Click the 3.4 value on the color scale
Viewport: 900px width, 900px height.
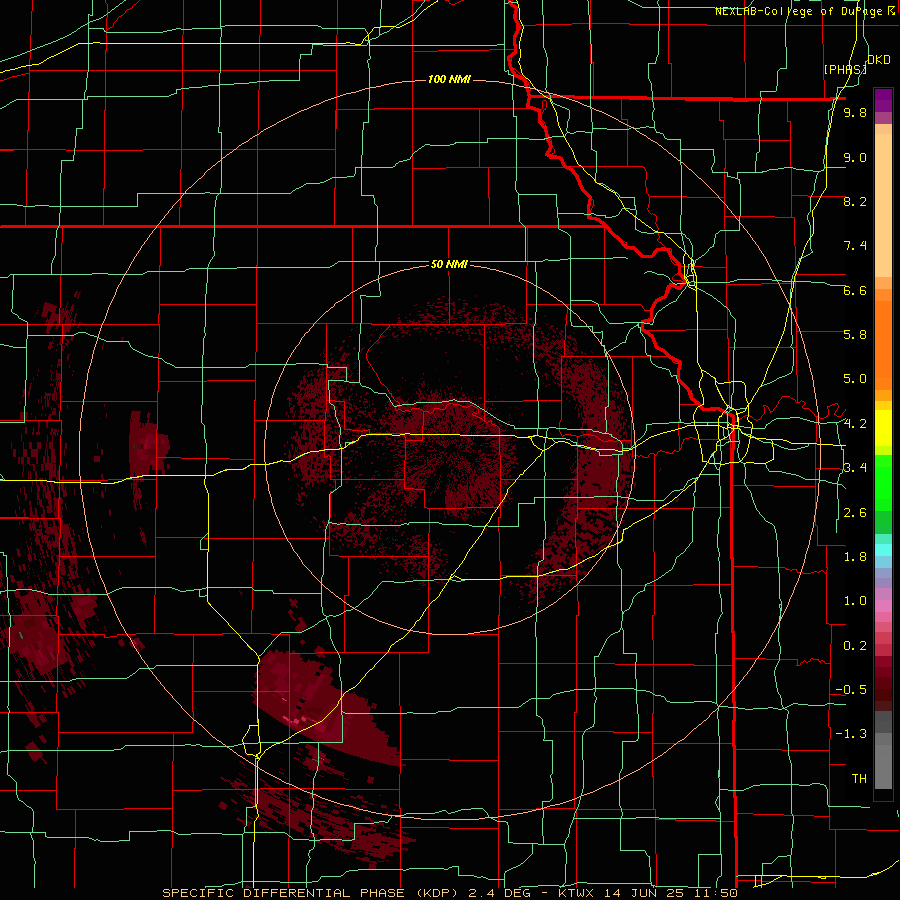(855, 468)
